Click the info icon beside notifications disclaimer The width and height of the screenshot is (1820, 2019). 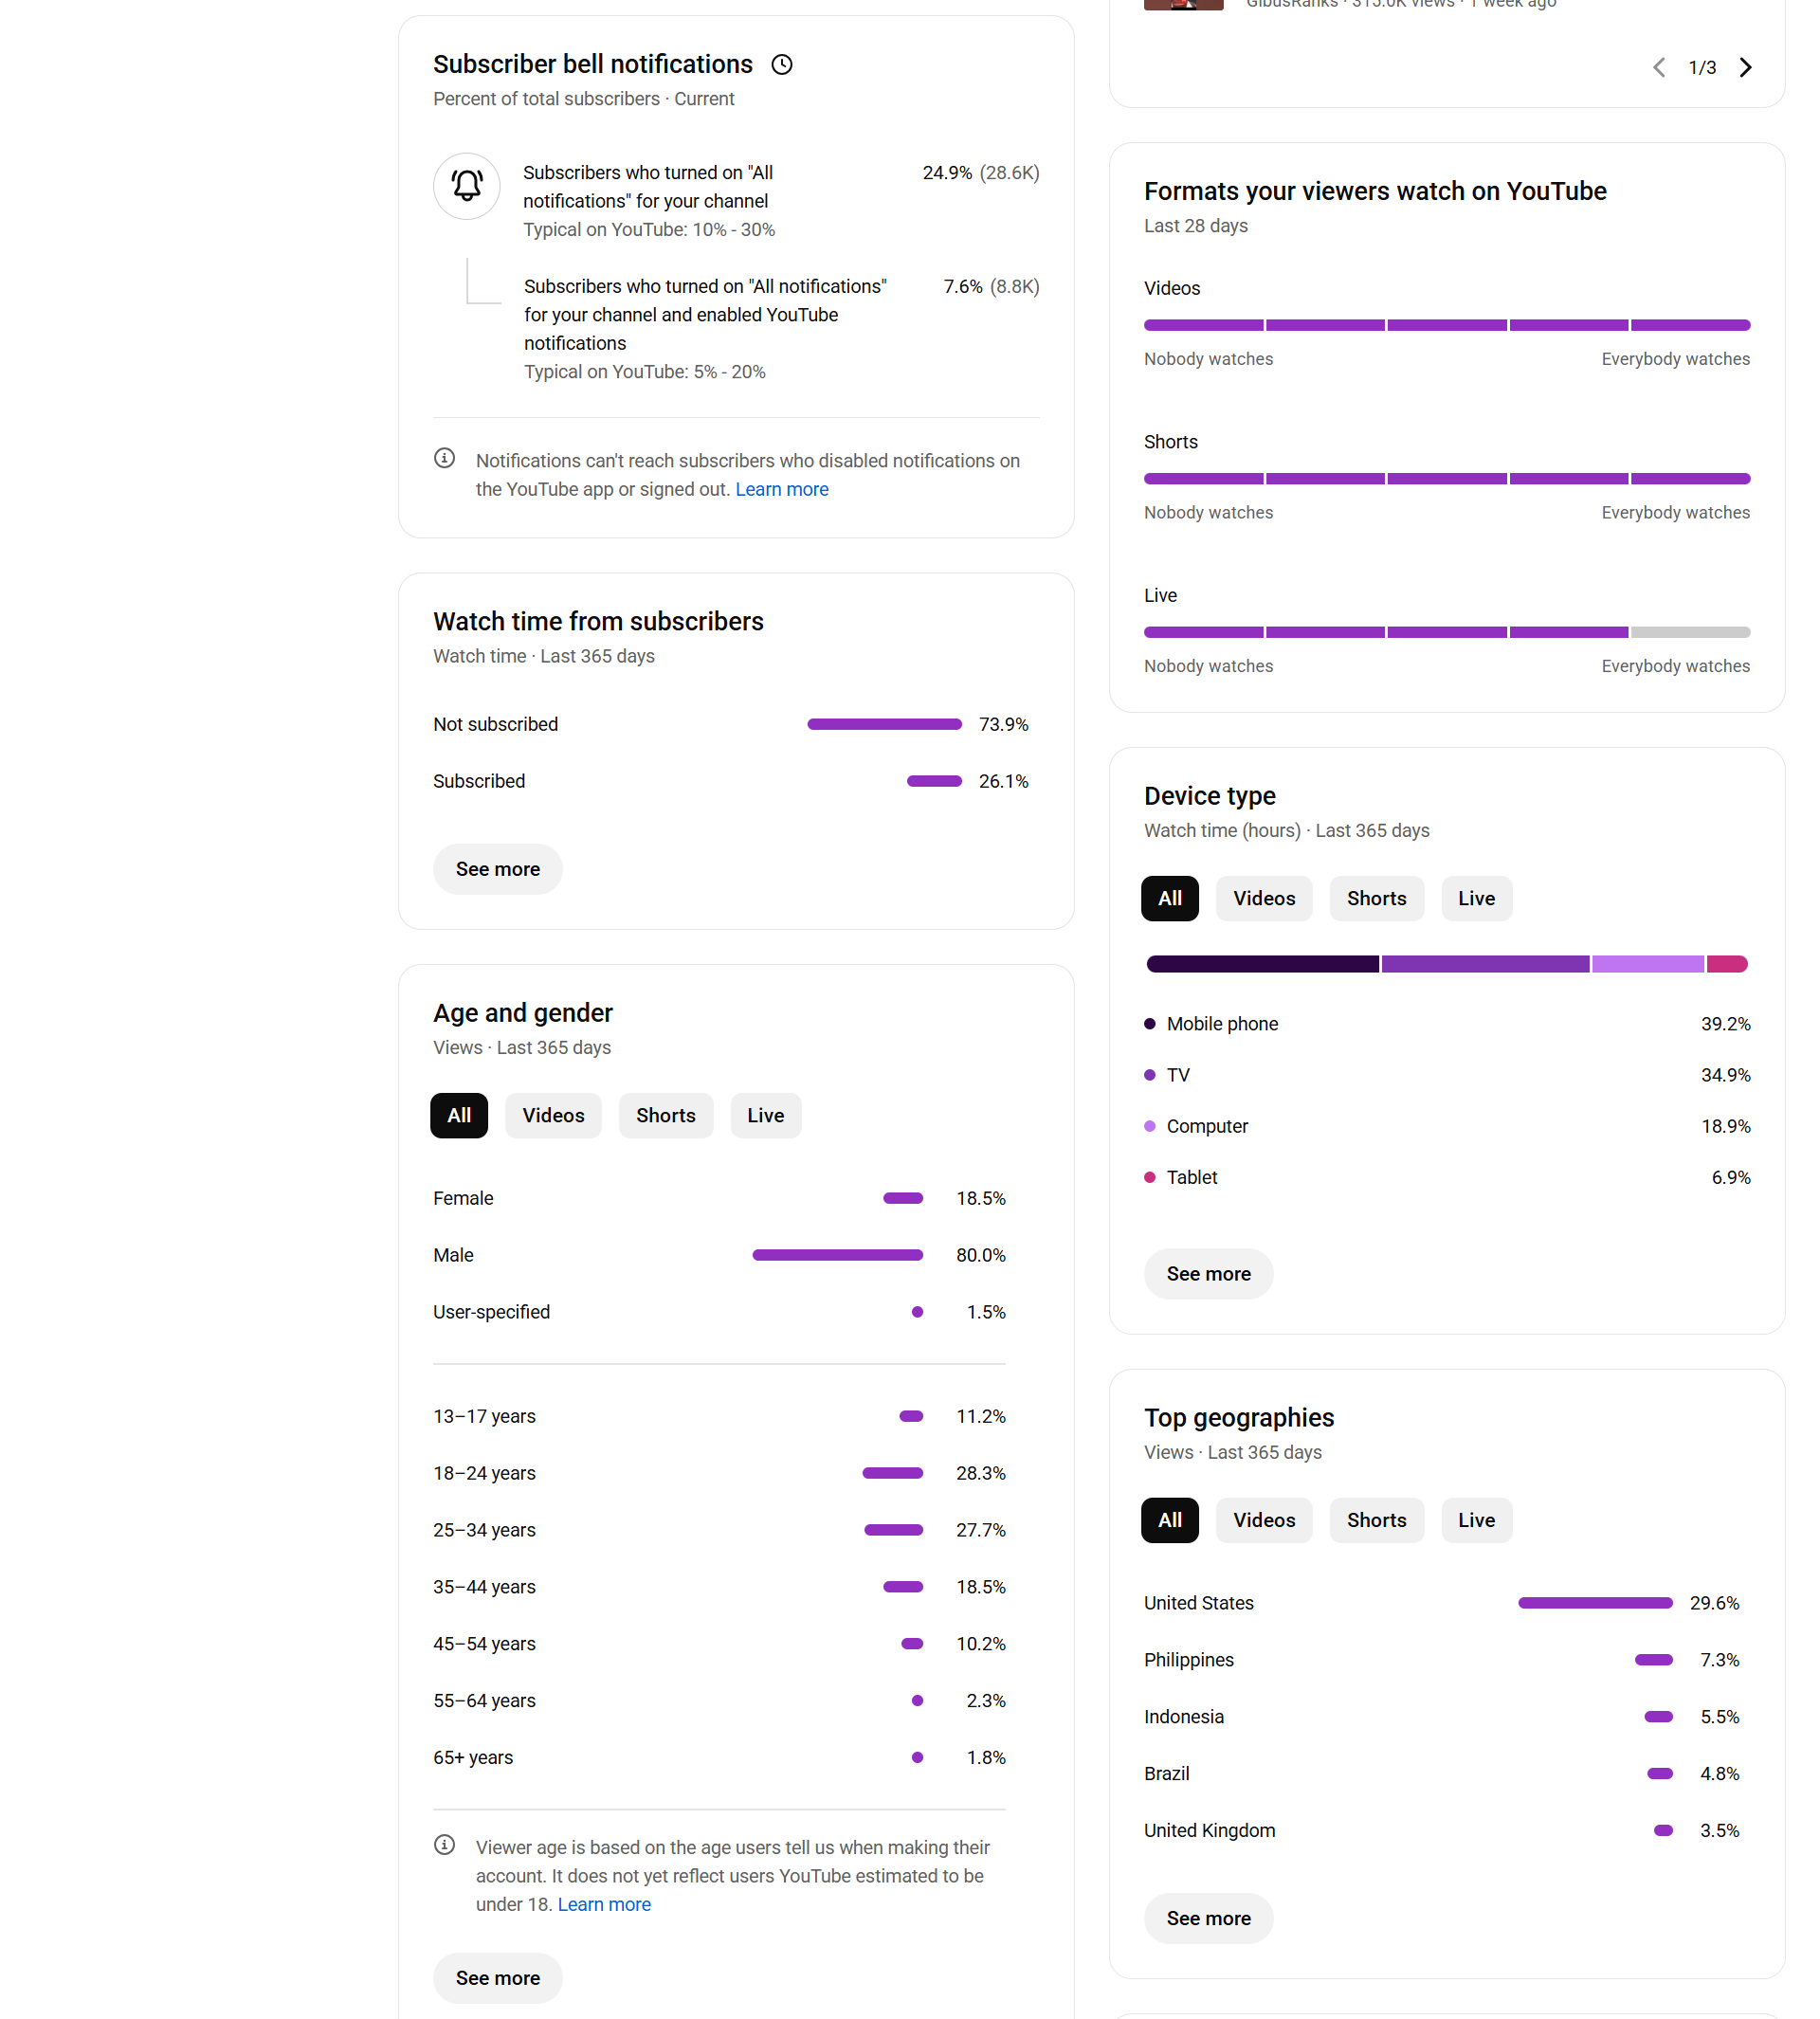point(445,459)
